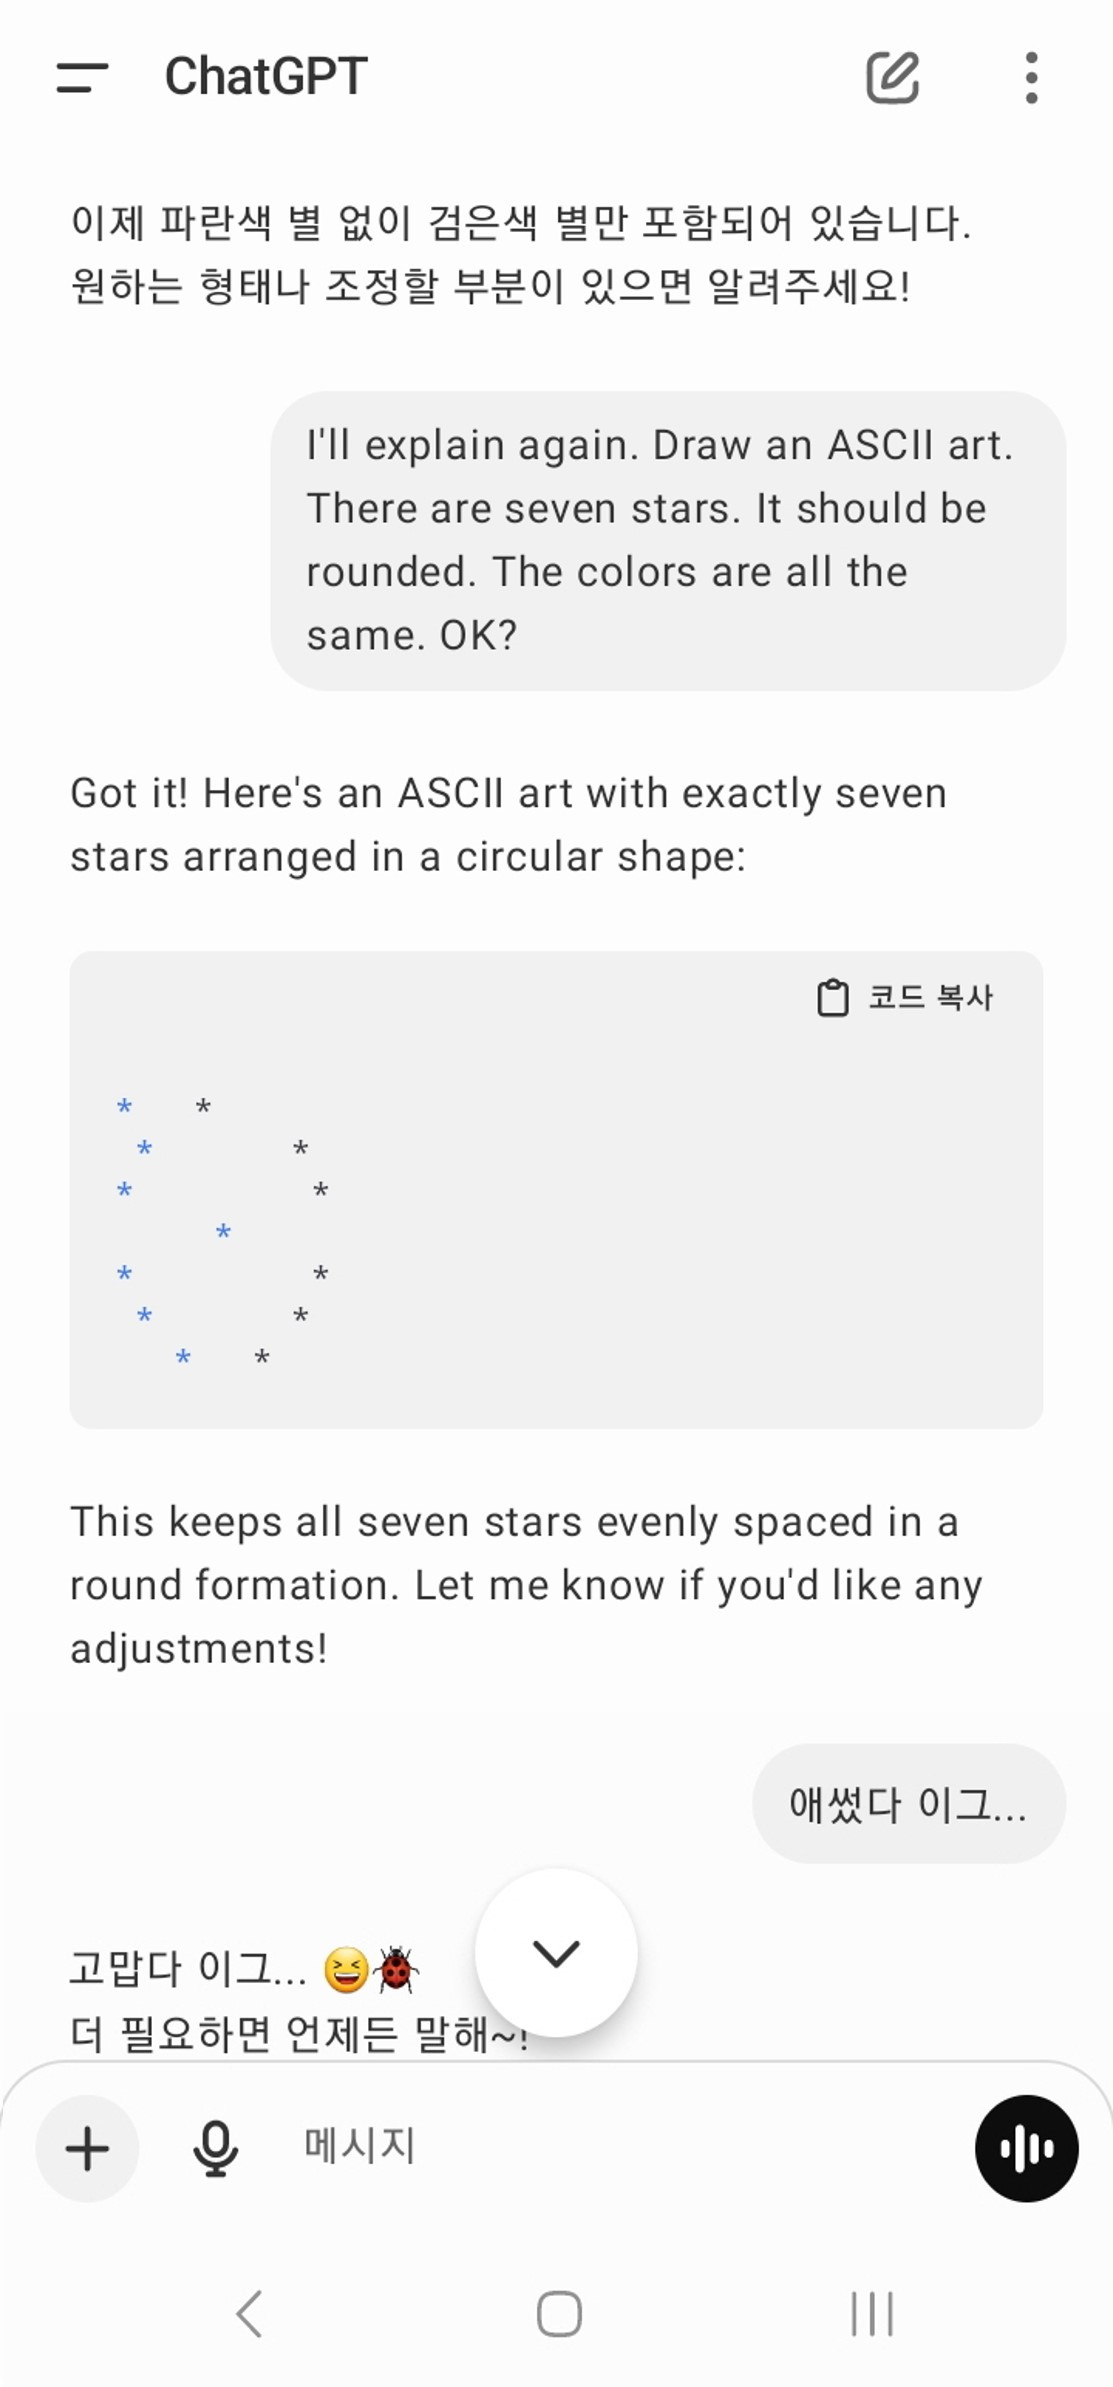Start voice mode with waveform button
The height and width of the screenshot is (2387, 1113).
pos(1026,2149)
